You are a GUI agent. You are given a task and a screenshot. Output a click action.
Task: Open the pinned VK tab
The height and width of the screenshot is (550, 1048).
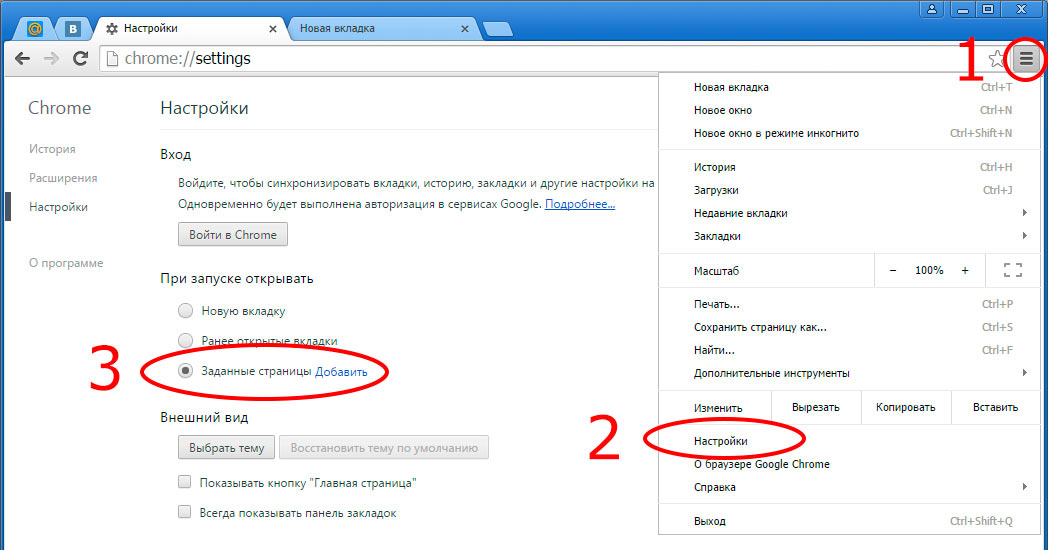coord(72,29)
